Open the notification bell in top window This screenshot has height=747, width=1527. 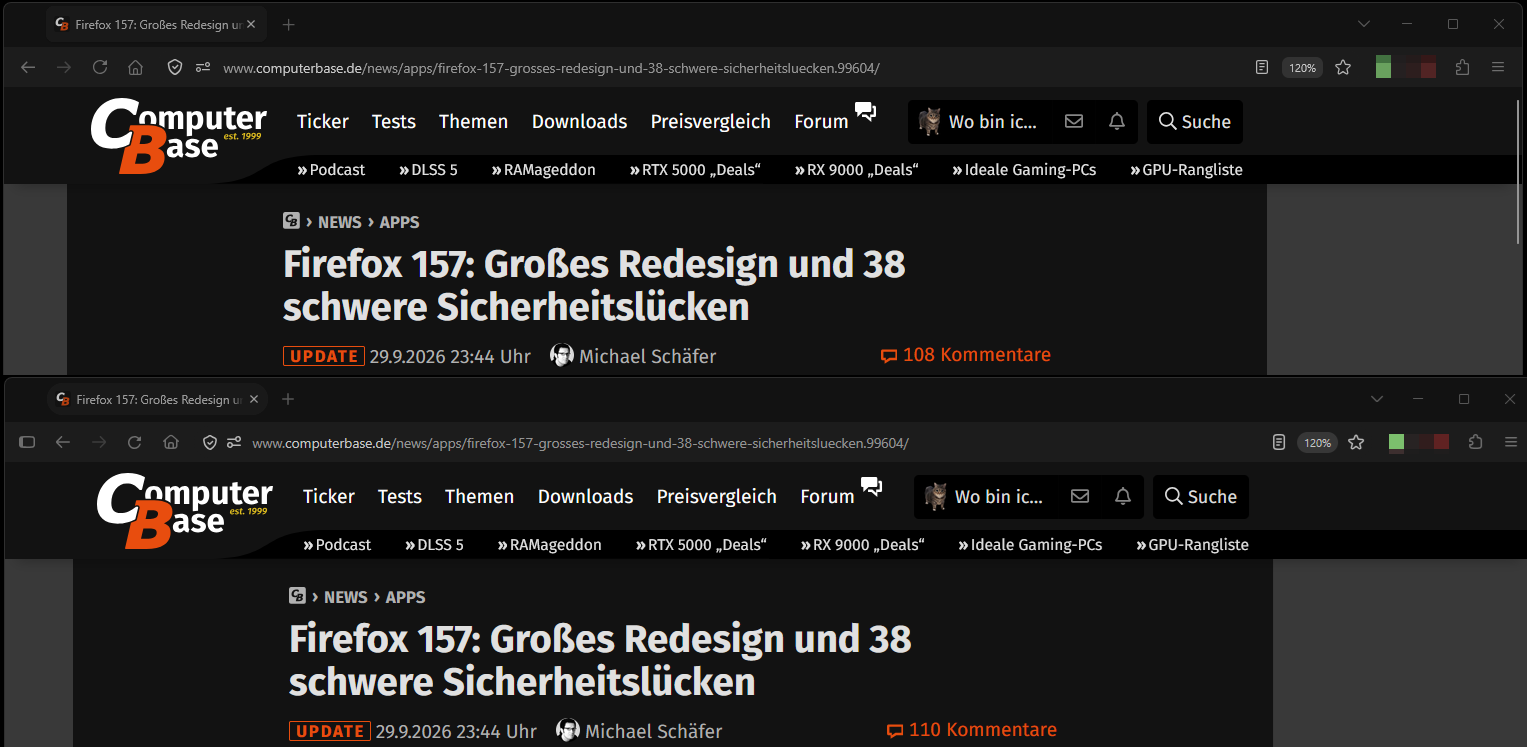click(1117, 121)
